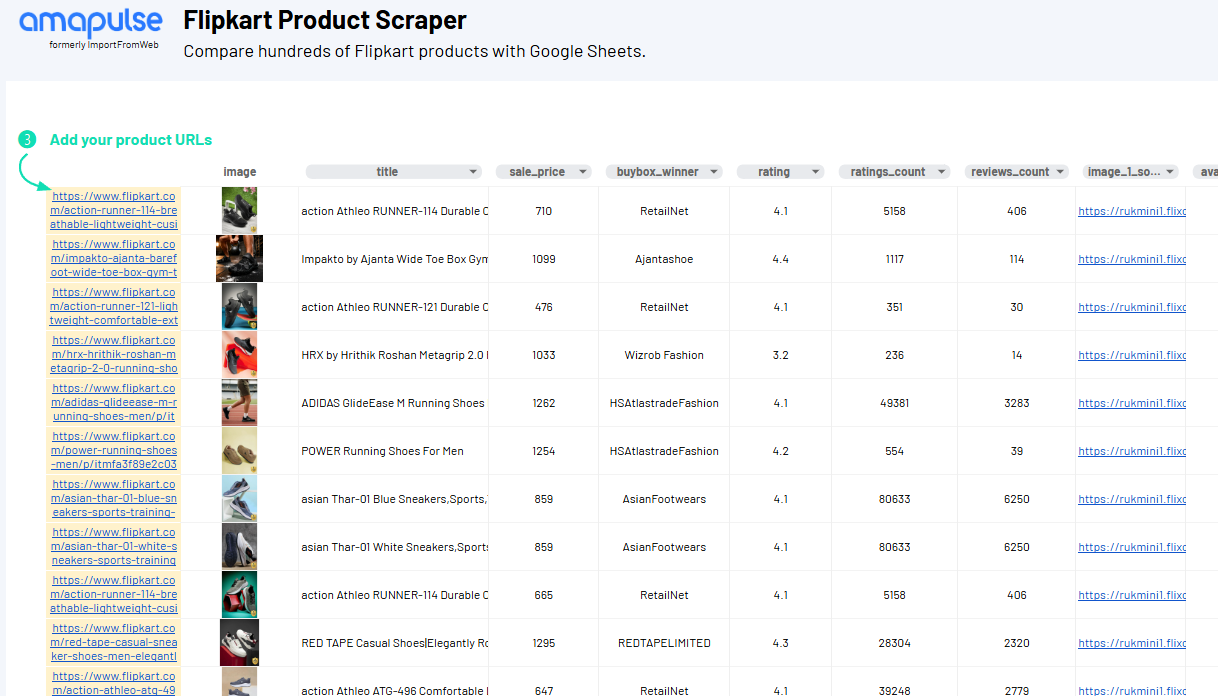The image size is (1218, 696).
Task: Select the Impakto by Ajanta shoe thumbnail
Action: (x=239, y=258)
